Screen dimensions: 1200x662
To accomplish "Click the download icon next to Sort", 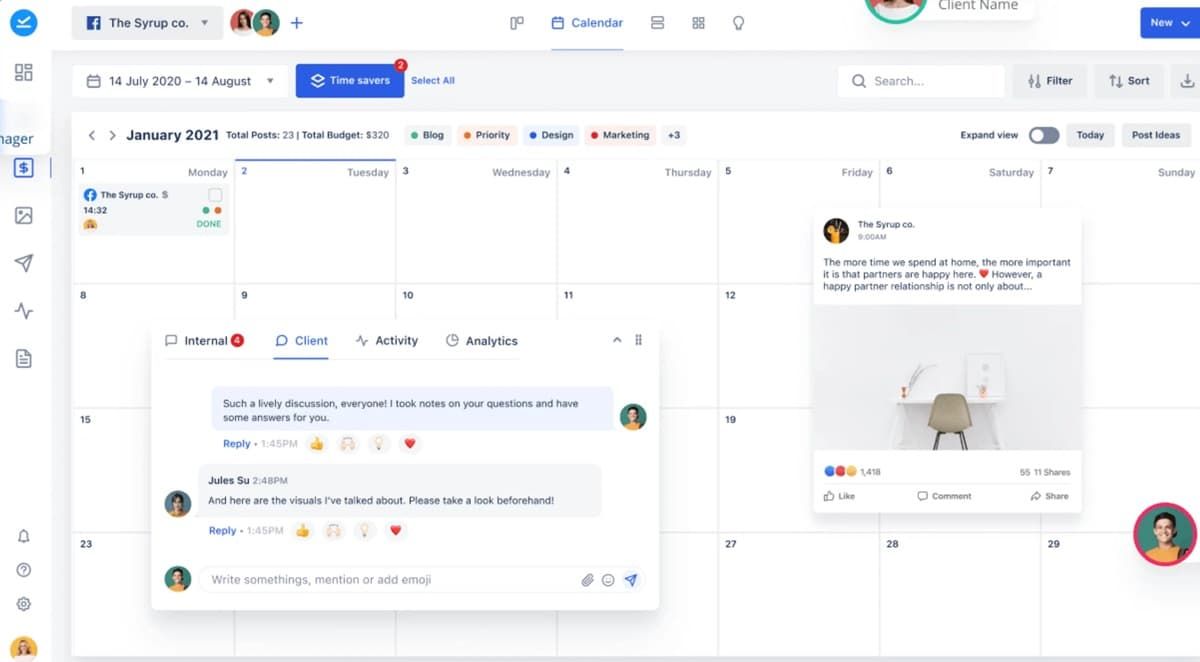I will [x=1188, y=81].
